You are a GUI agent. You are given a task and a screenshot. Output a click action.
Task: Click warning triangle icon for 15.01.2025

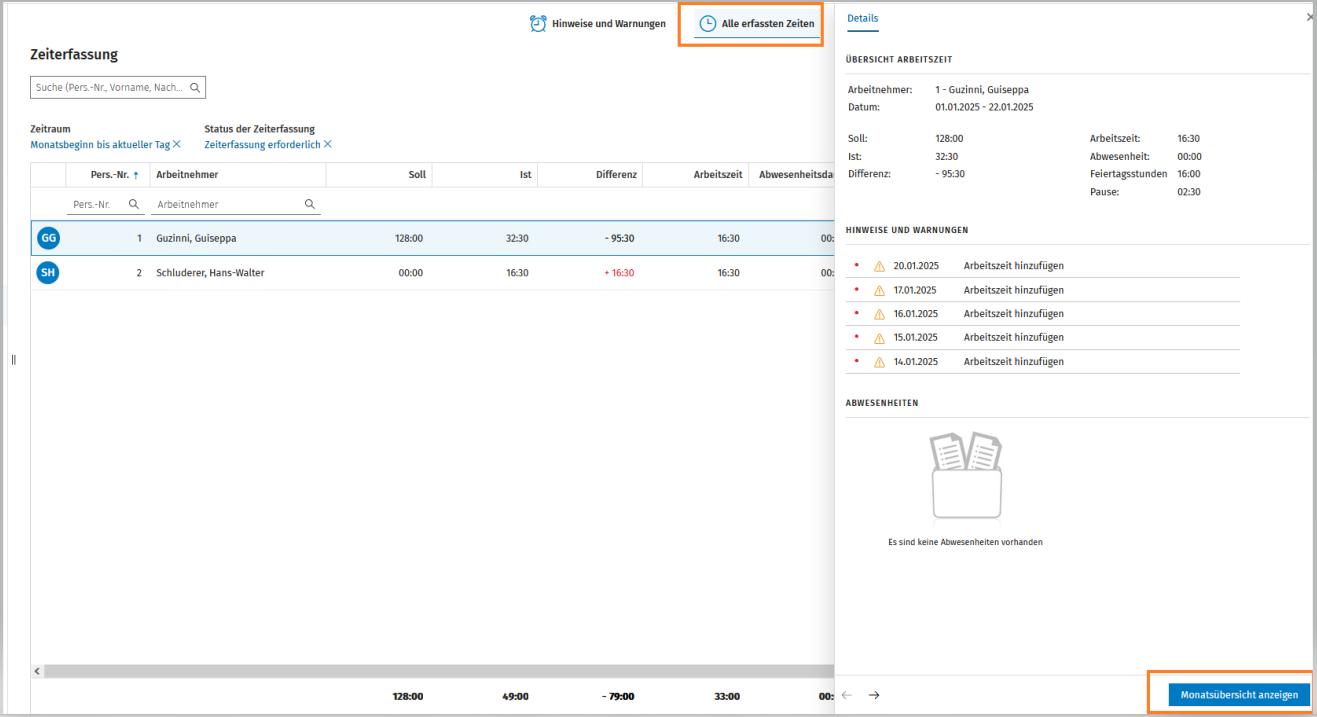[x=880, y=338]
